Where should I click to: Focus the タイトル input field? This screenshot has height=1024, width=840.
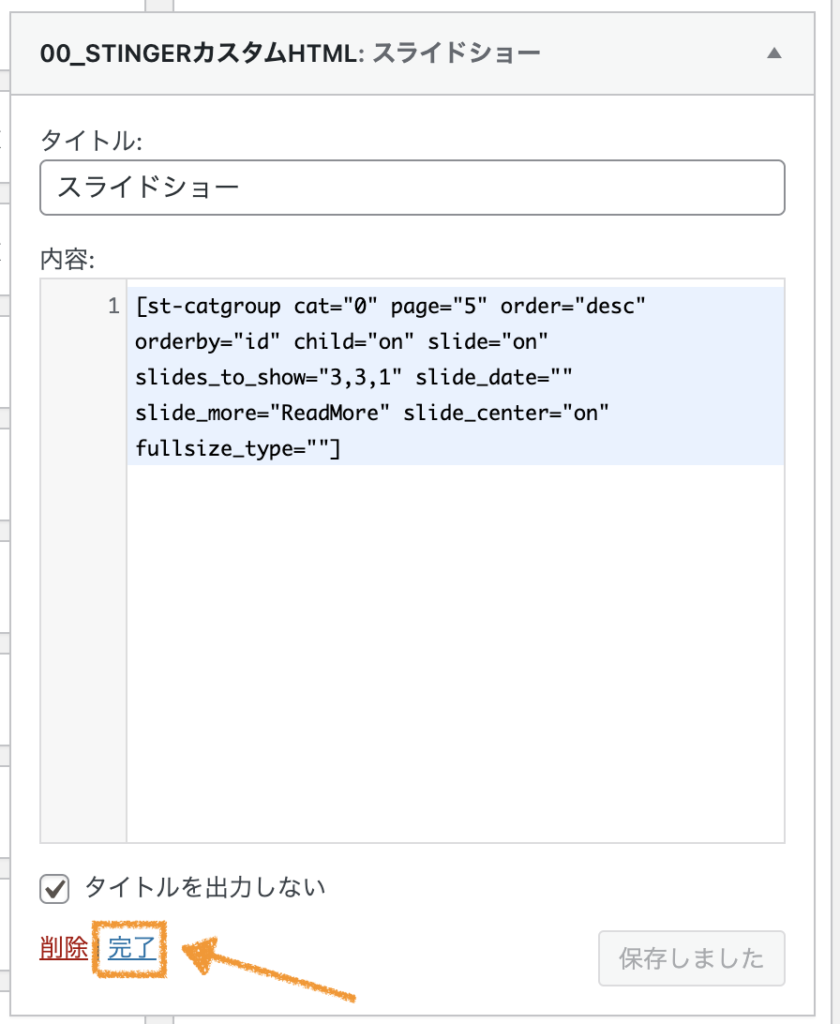(412, 187)
